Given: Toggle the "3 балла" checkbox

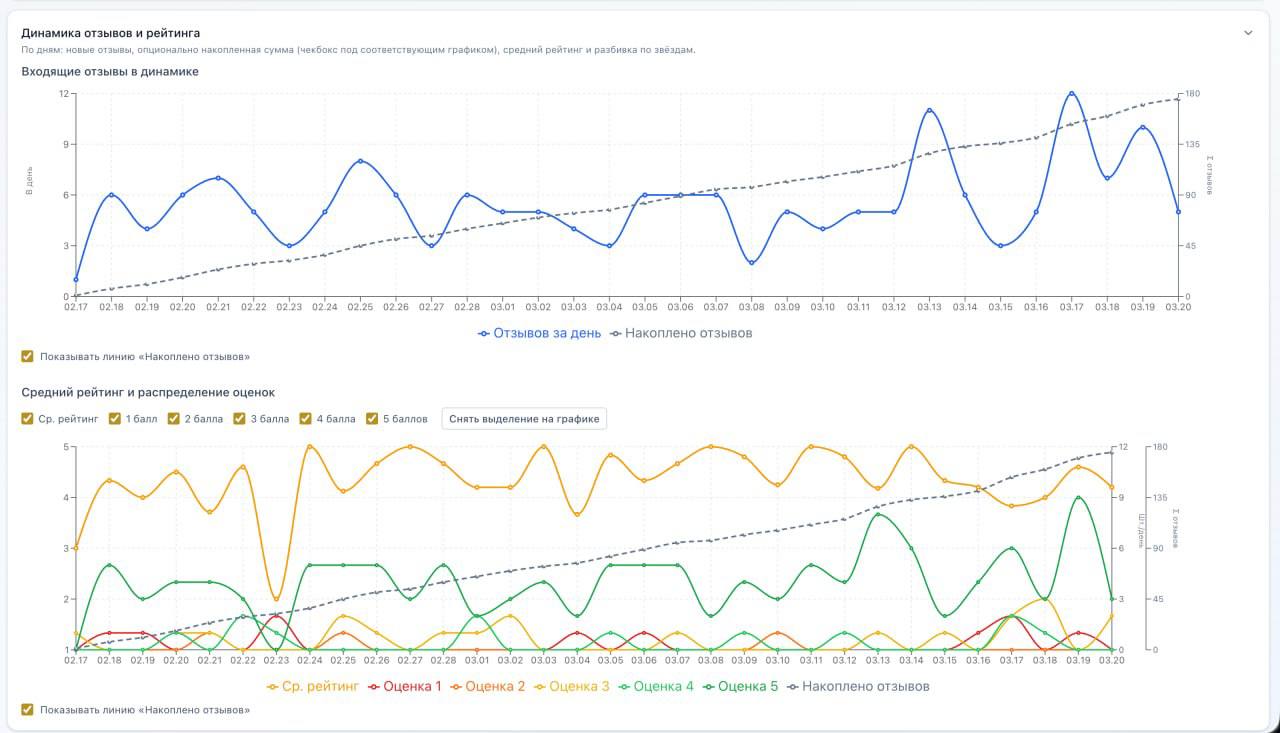Looking at the screenshot, I should point(240,419).
